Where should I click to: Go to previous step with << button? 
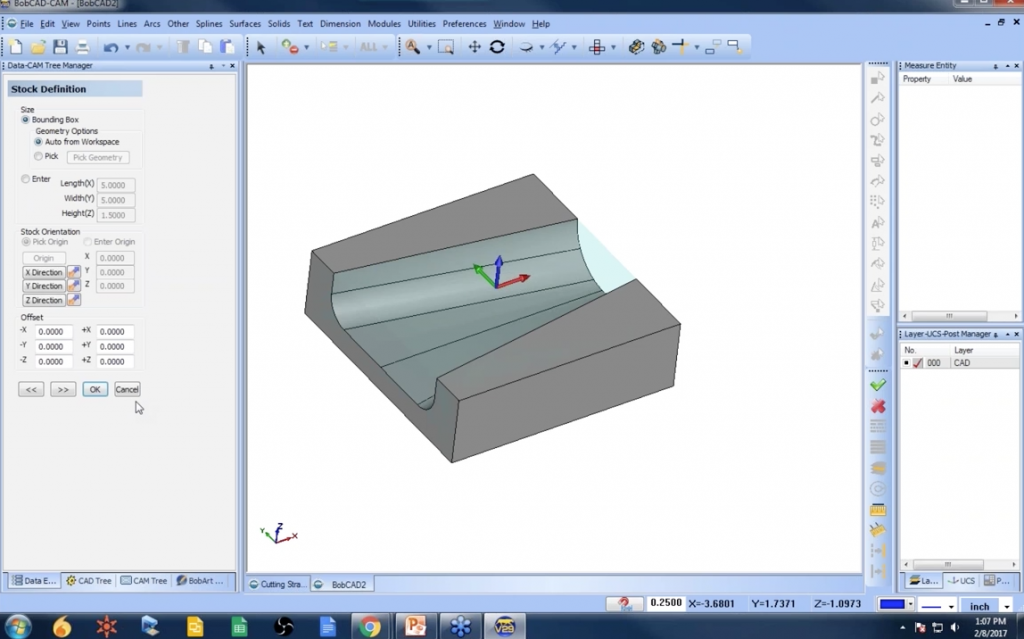(31, 389)
